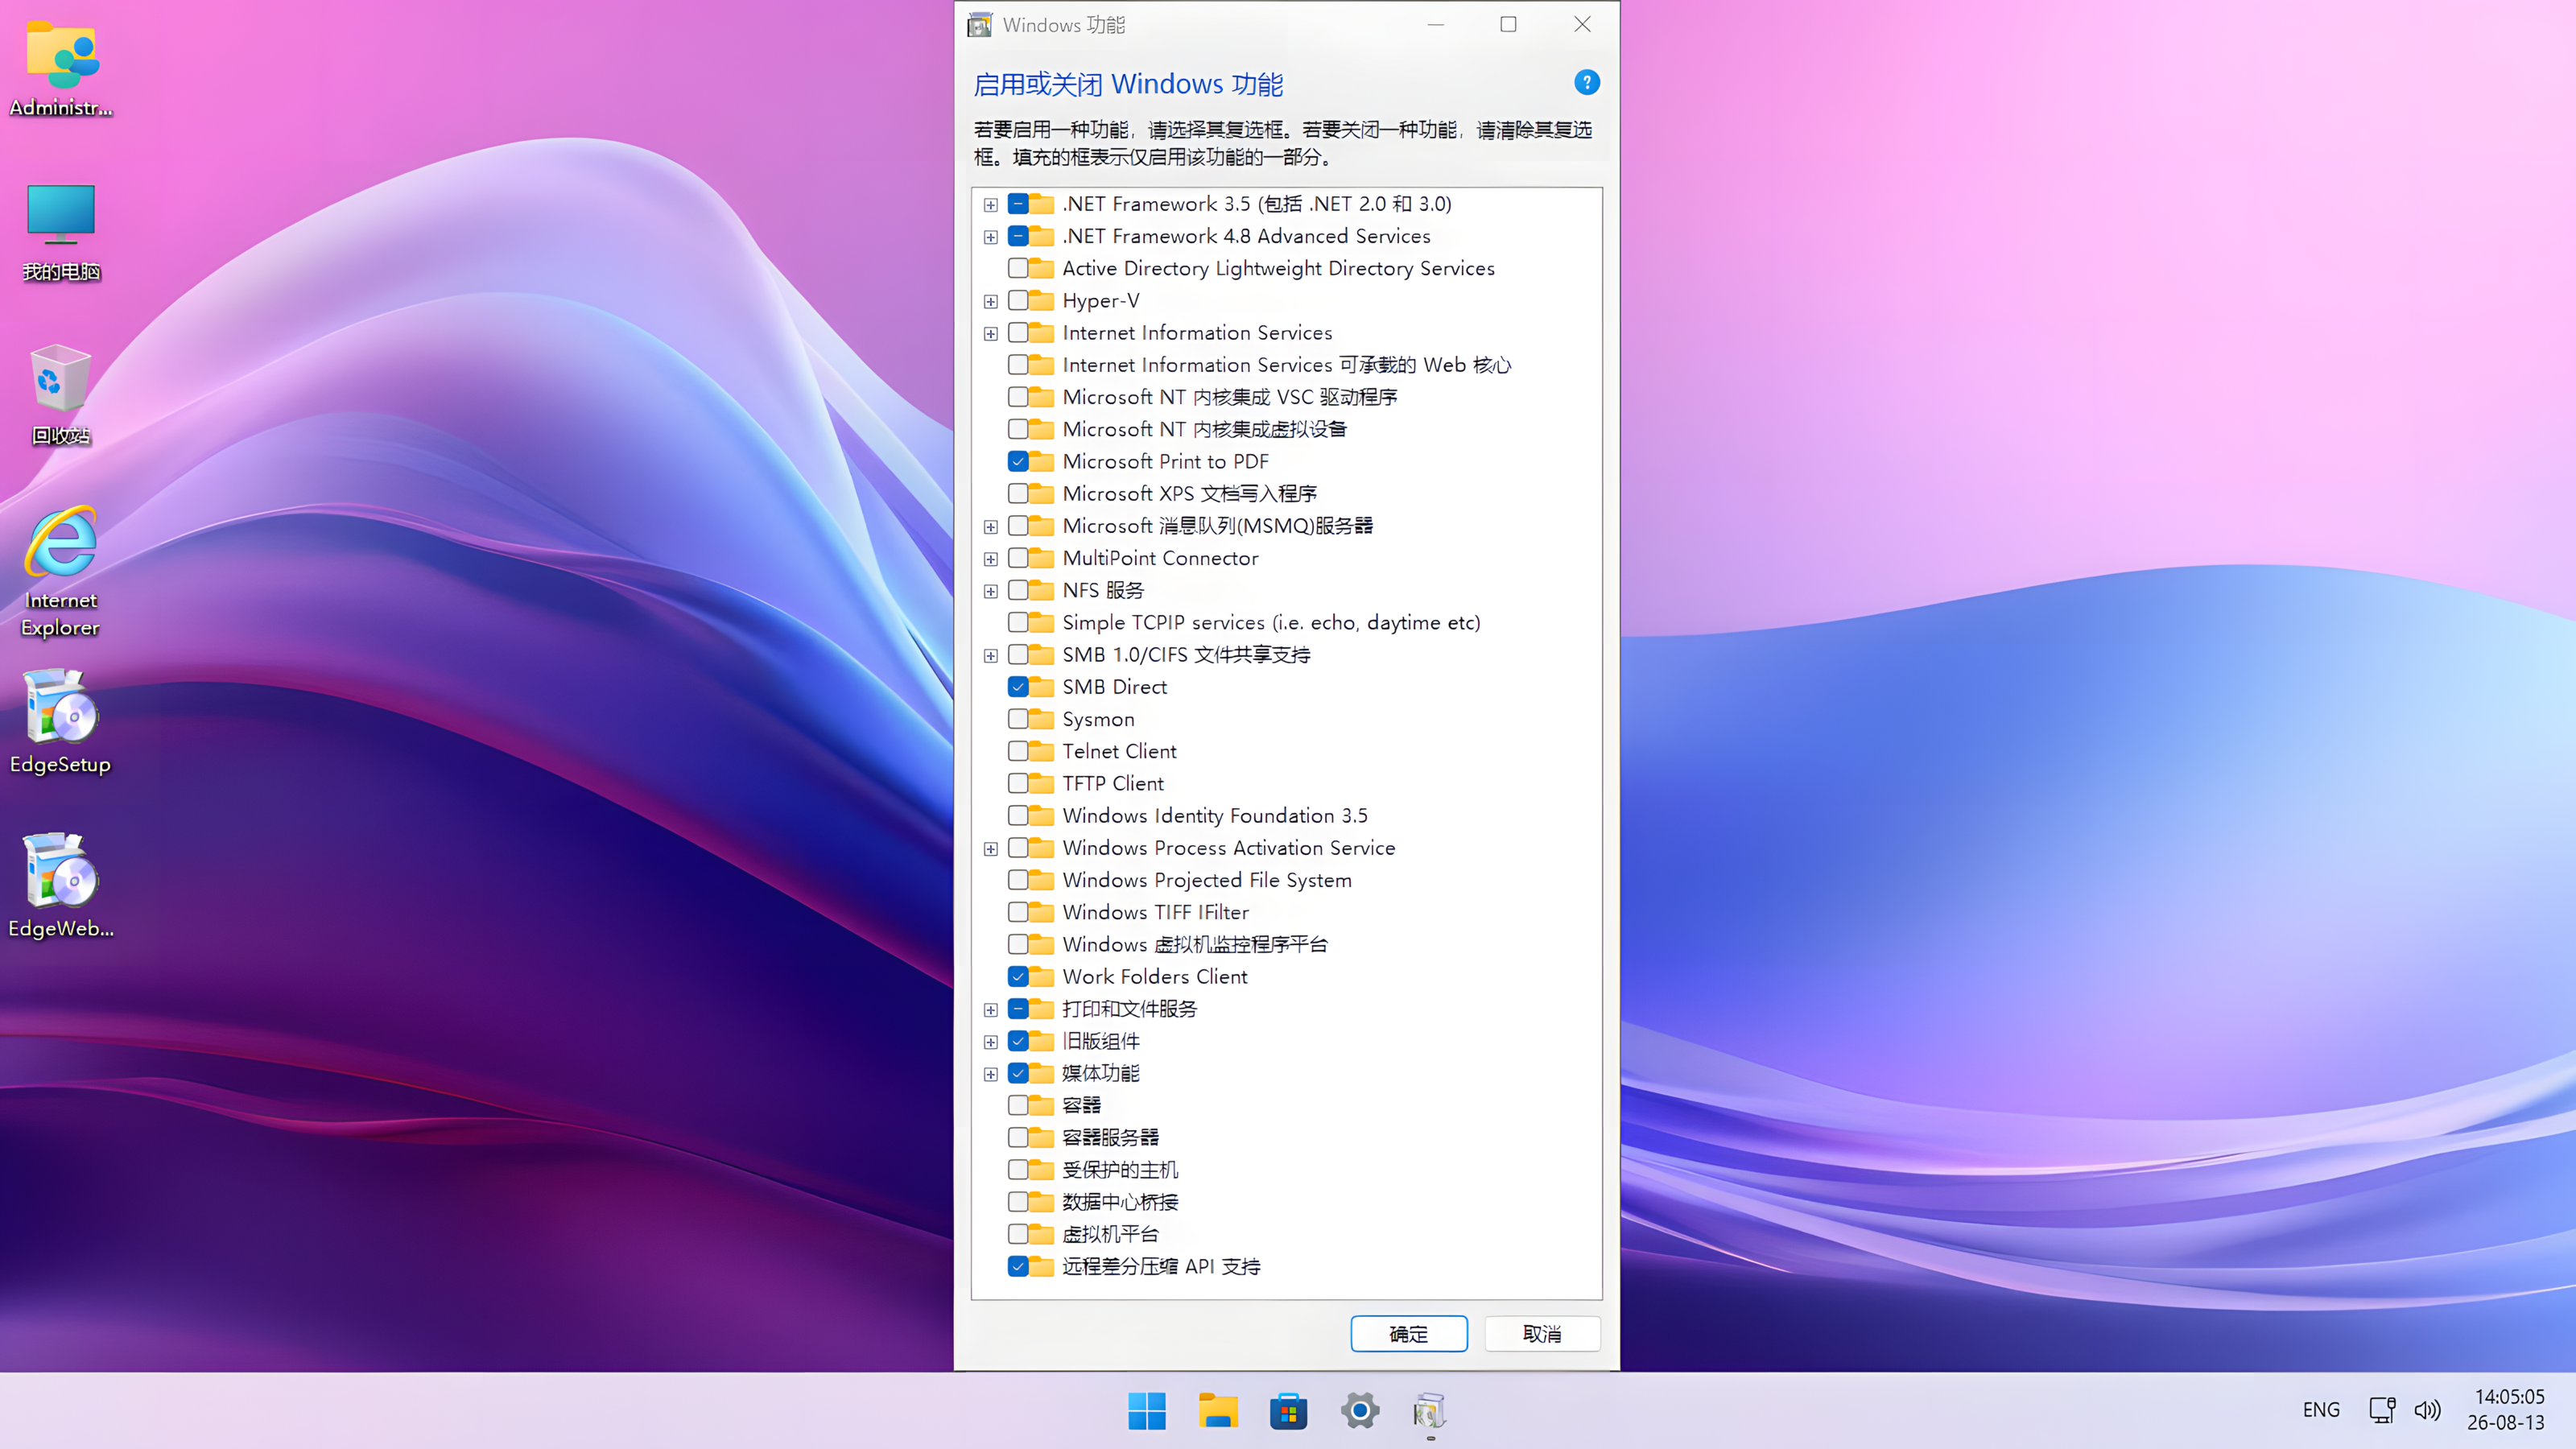This screenshot has width=2576, height=1449.
Task: Select Active Directory Lightweight Directory Services row
Action: (1278, 268)
